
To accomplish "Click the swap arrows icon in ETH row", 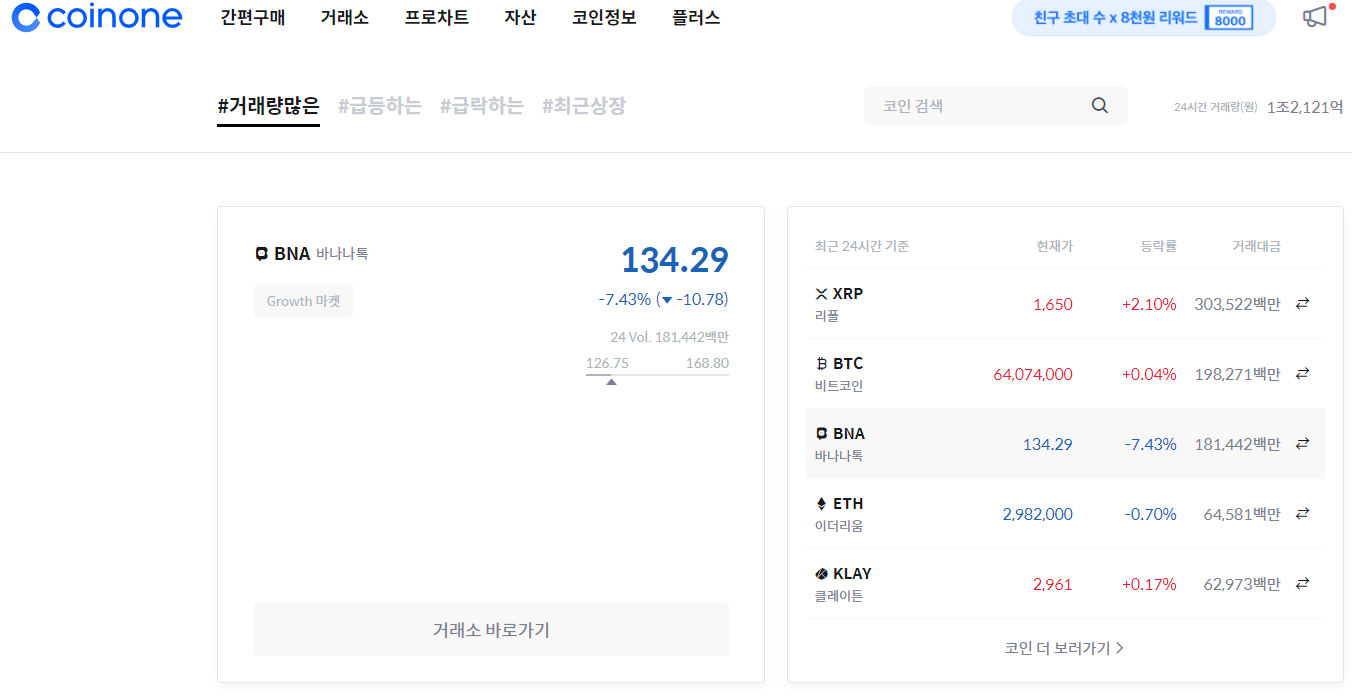I will [x=1302, y=513].
